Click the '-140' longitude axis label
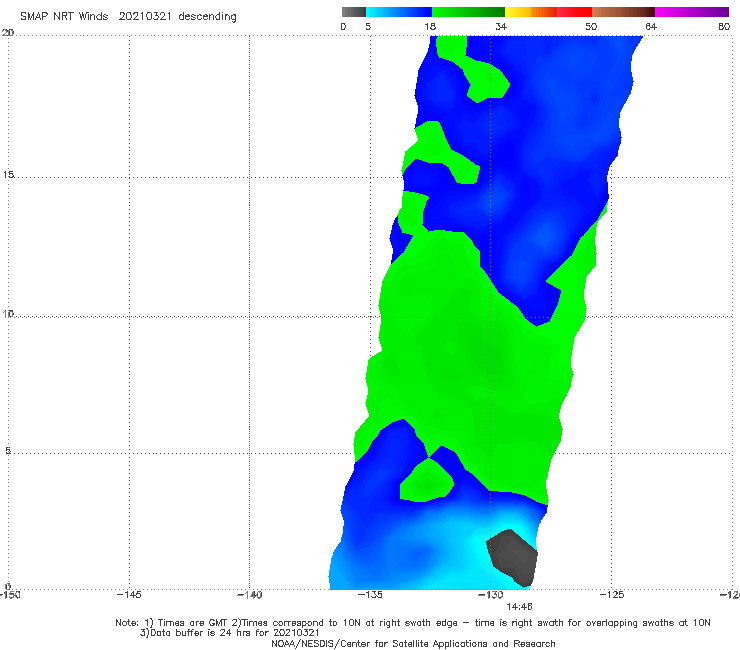 [249, 594]
